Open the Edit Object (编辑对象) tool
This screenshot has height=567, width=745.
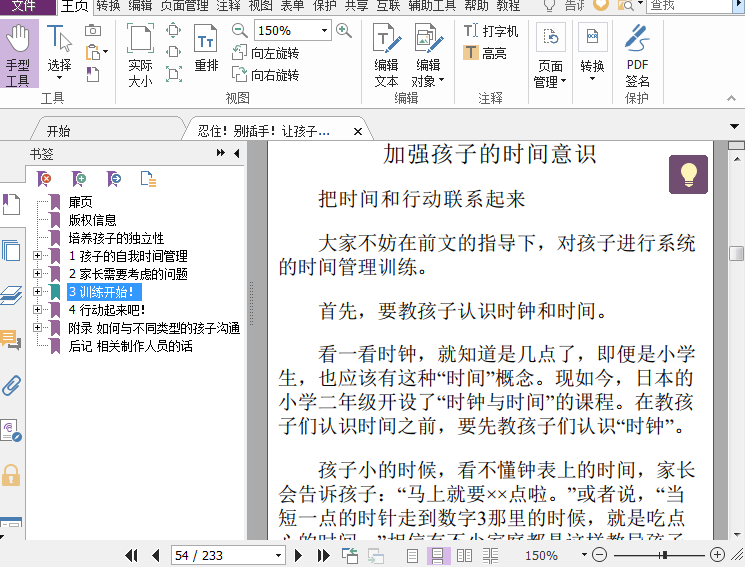click(428, 55)
